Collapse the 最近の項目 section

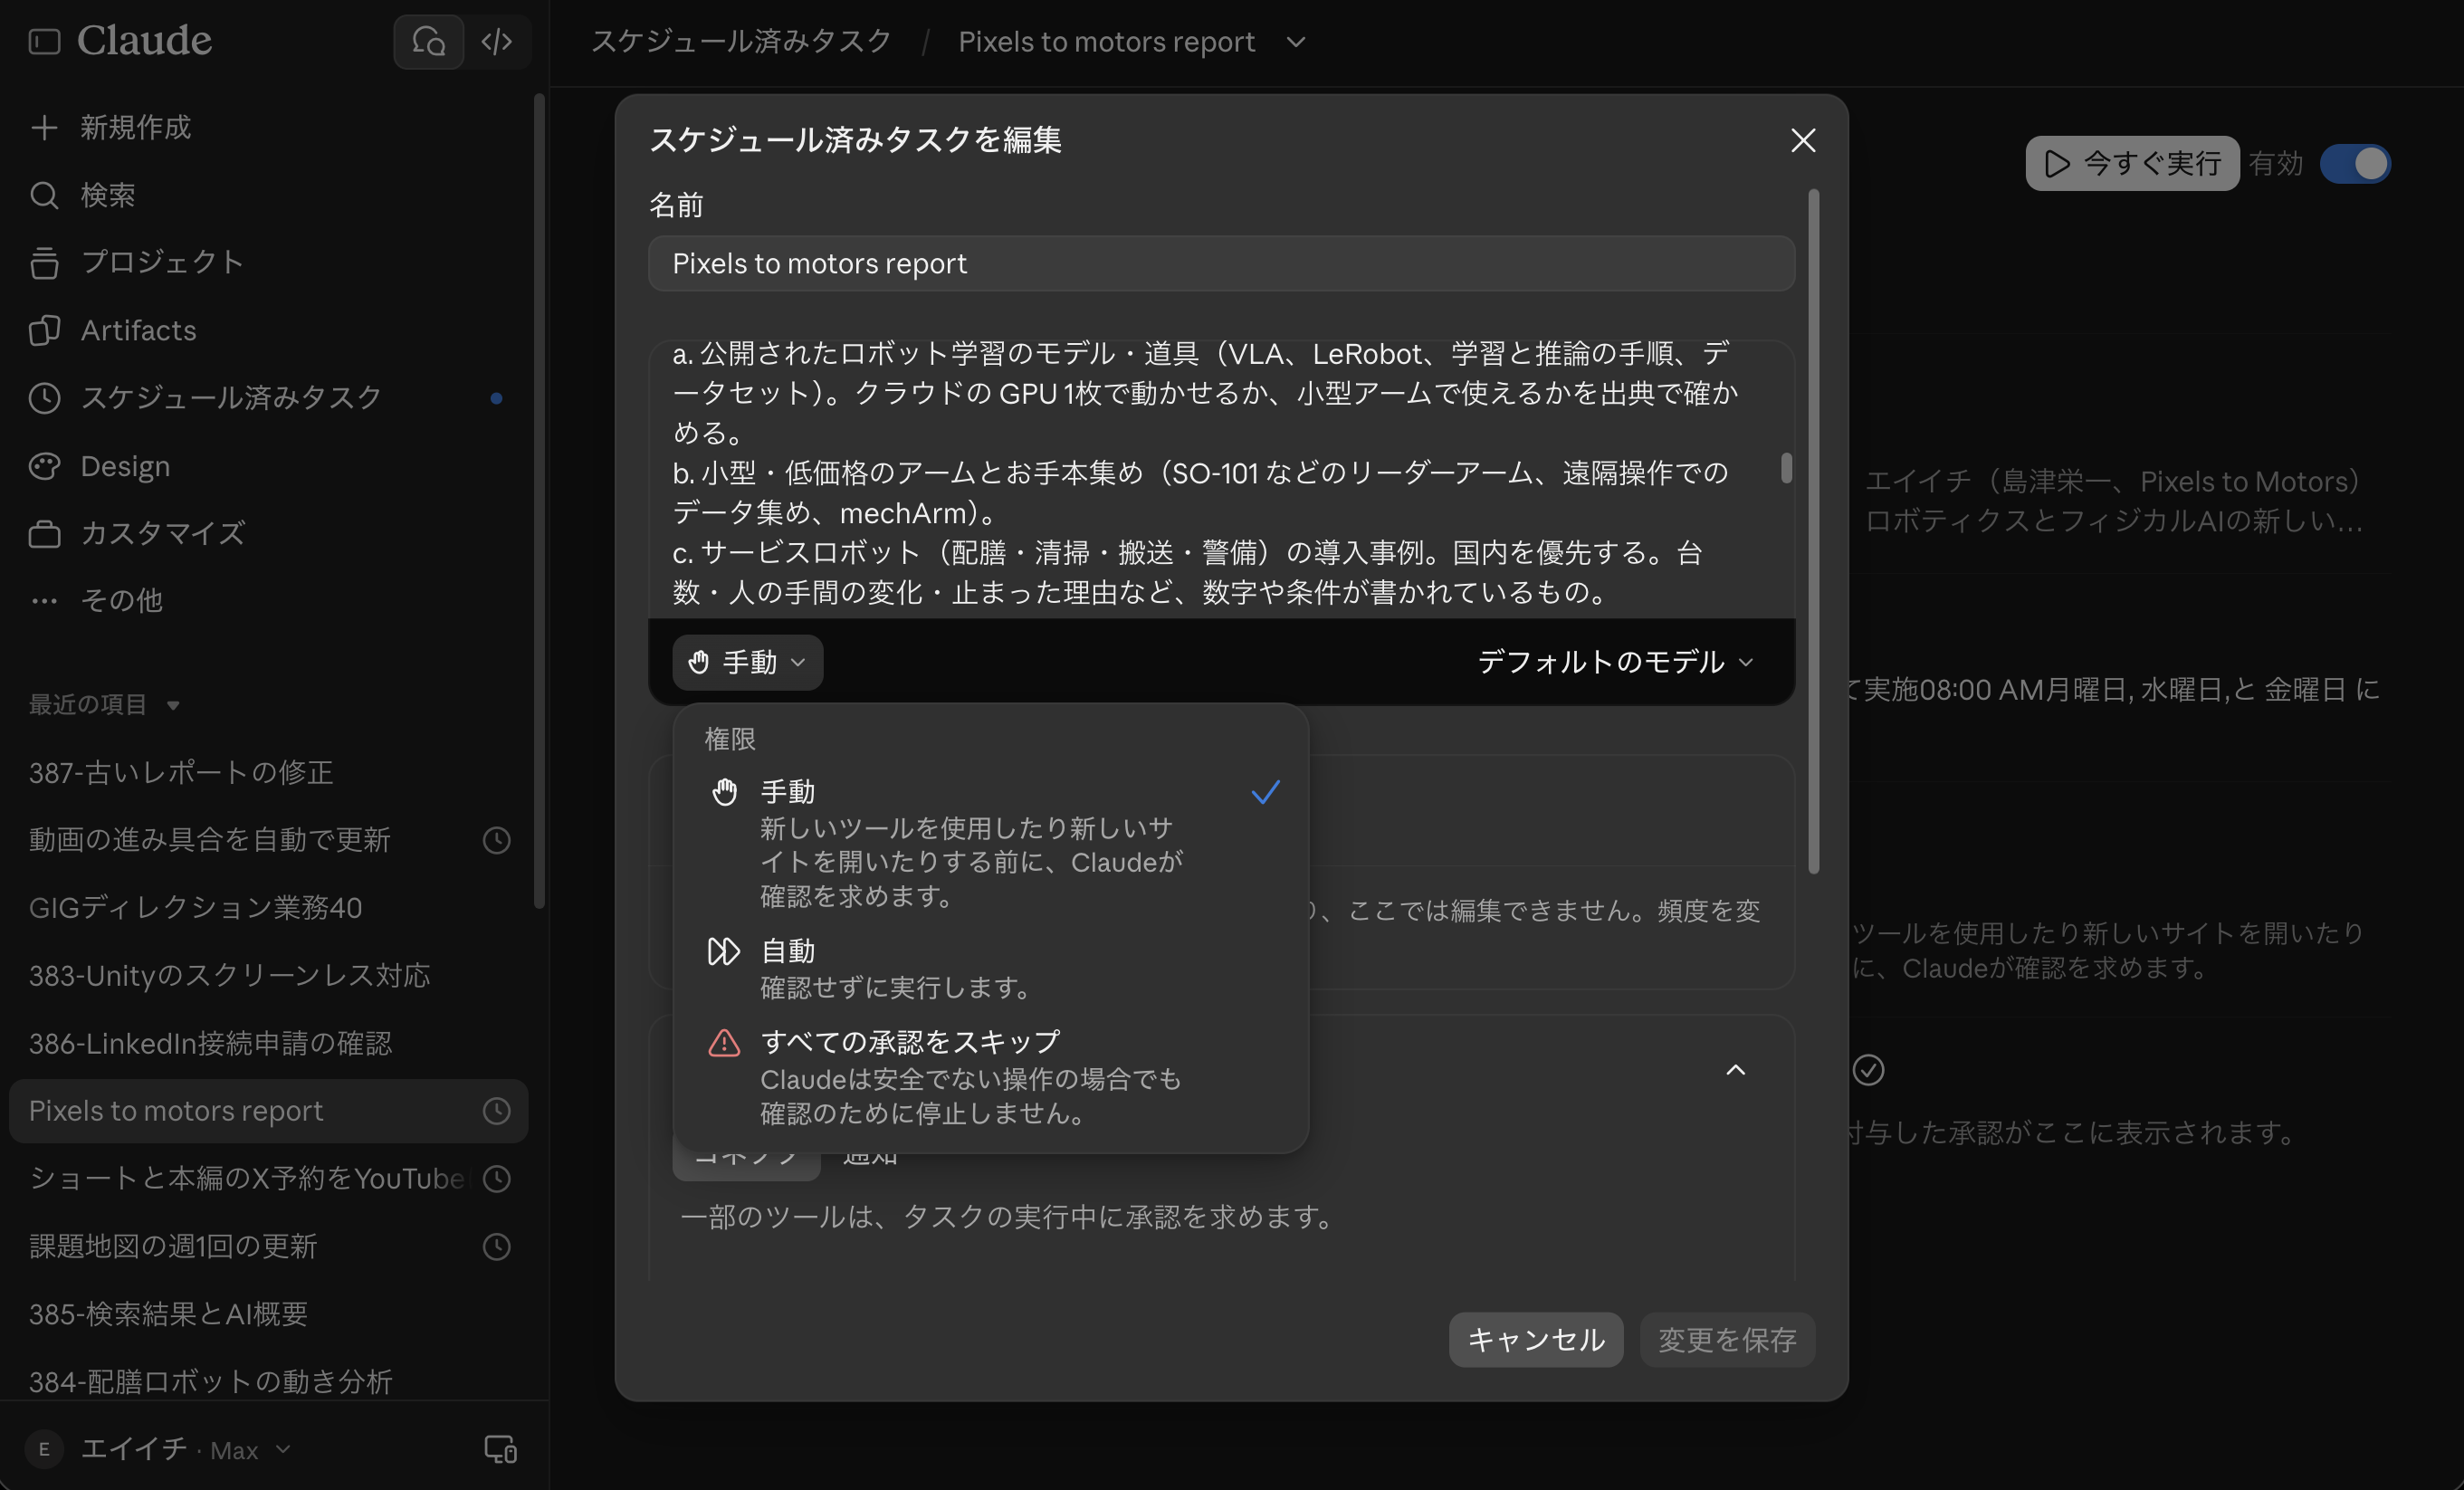coord(104,704)
